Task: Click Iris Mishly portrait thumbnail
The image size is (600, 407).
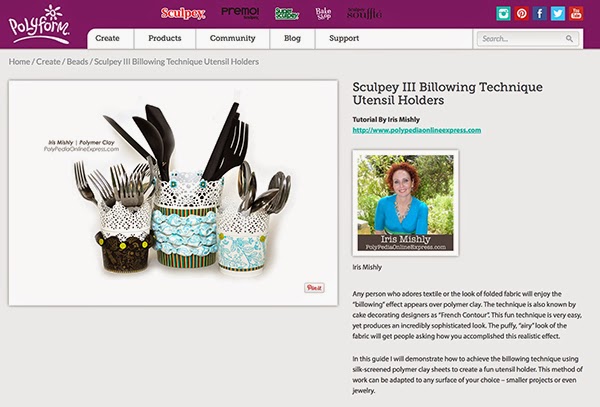Action: click(x=406, y=203)
